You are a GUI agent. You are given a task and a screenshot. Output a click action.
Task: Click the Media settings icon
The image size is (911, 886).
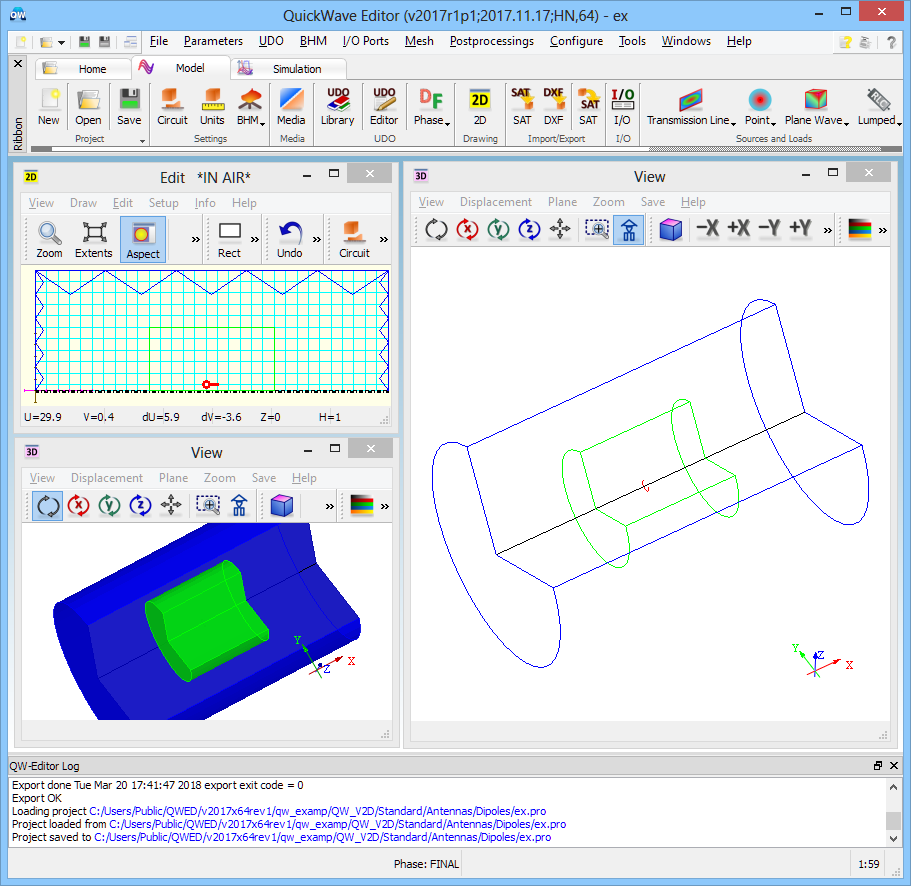[x=291, y=106]
